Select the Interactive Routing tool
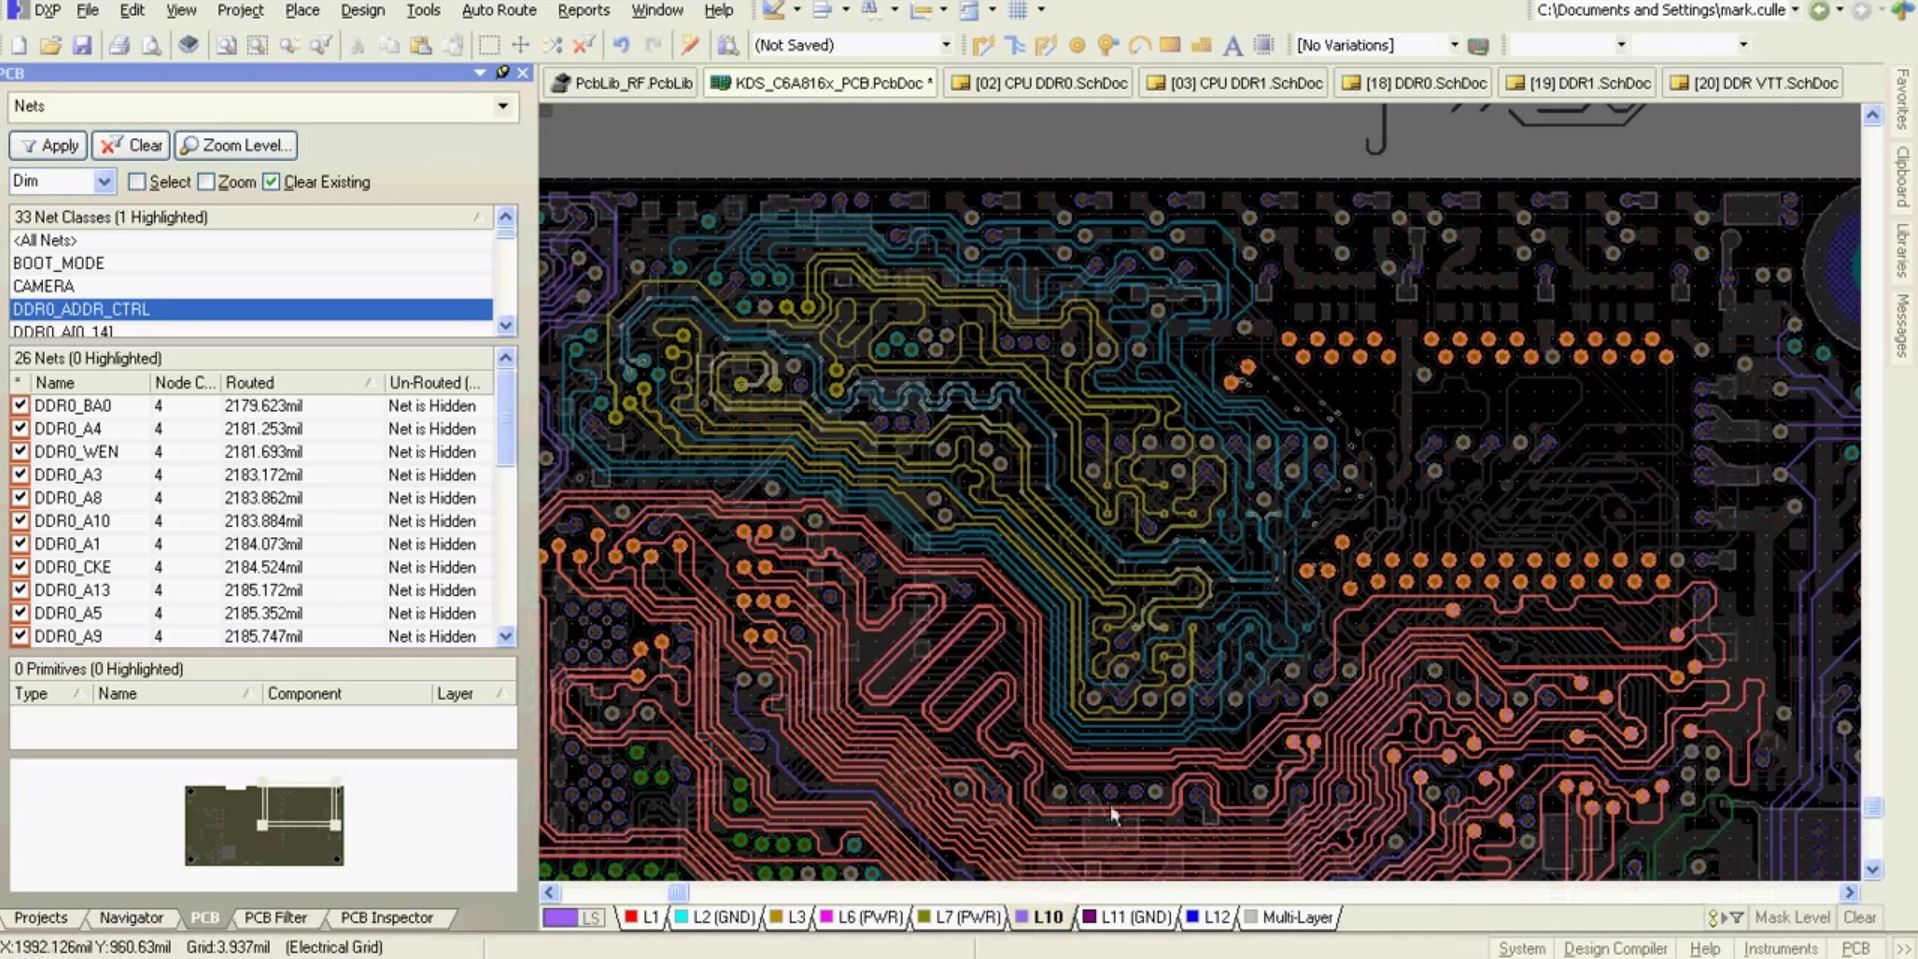The width and height of the screenshot is (1918, 959). (983, 45)
